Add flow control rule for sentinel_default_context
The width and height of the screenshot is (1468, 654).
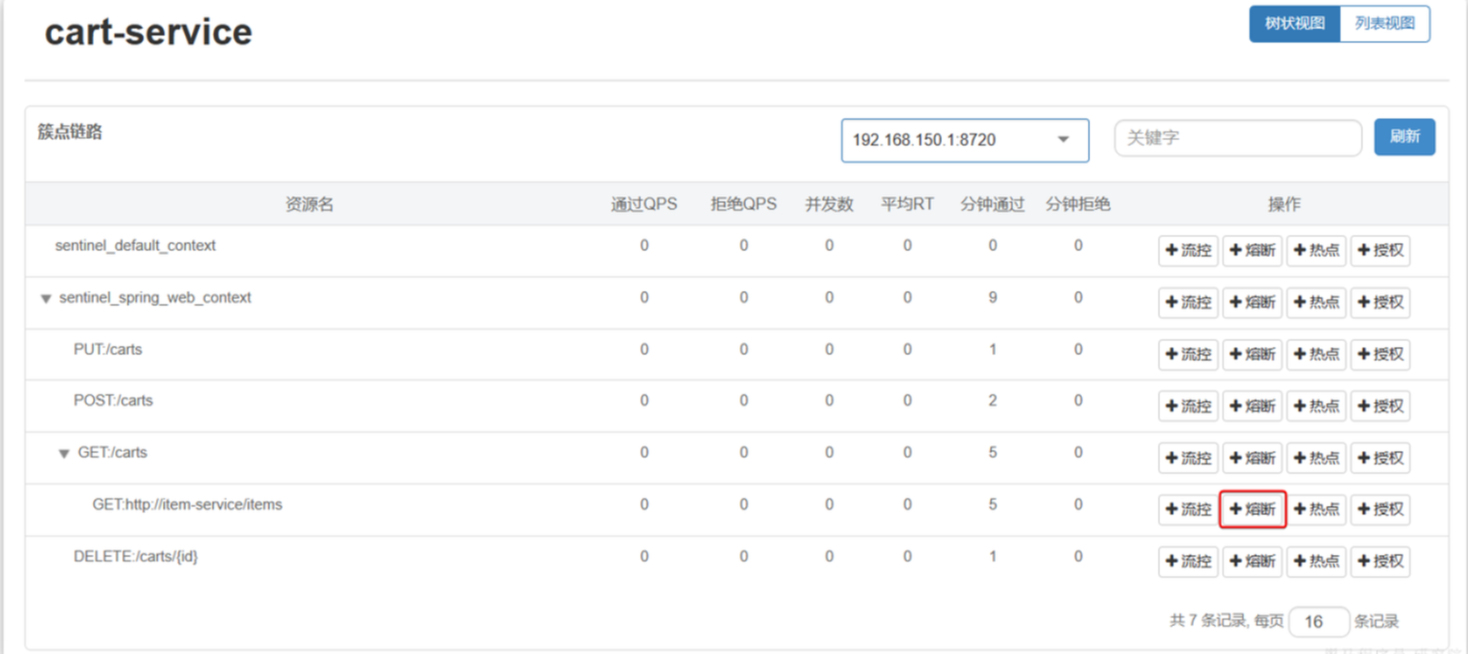(x=1188, y=251)
